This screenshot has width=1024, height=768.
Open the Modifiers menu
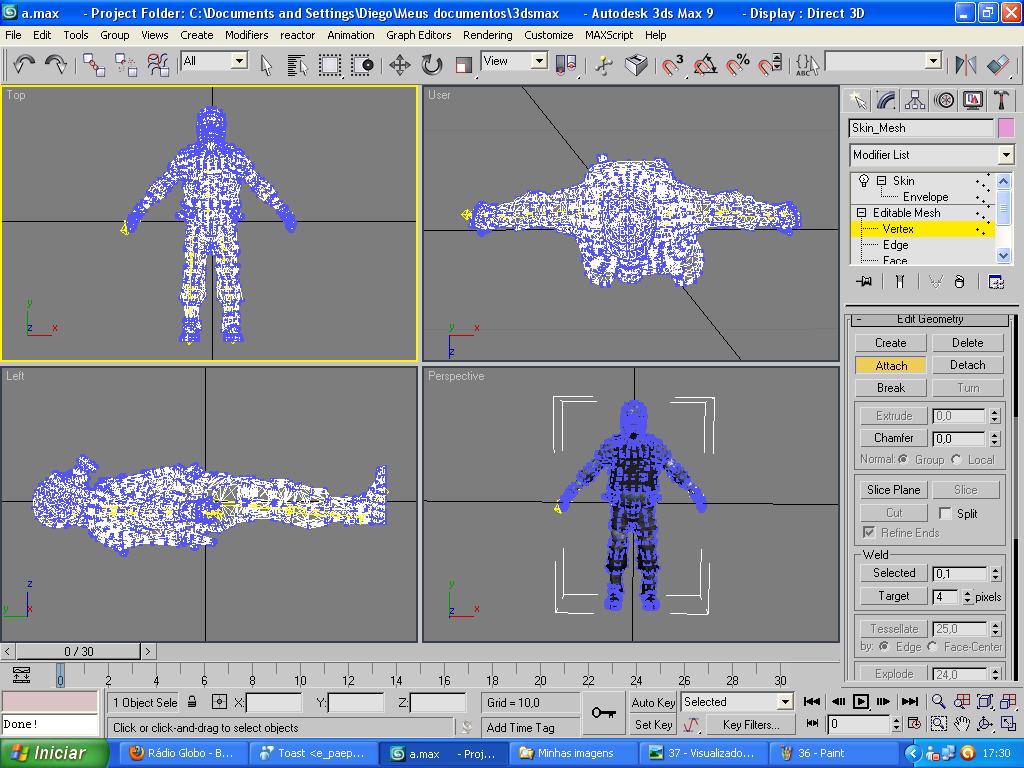pos(246,35)
